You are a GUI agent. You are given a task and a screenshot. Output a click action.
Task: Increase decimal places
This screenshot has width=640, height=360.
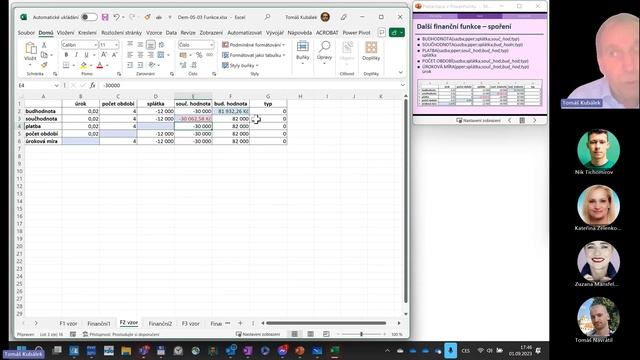pyautogui.click(x=183, y=65)
